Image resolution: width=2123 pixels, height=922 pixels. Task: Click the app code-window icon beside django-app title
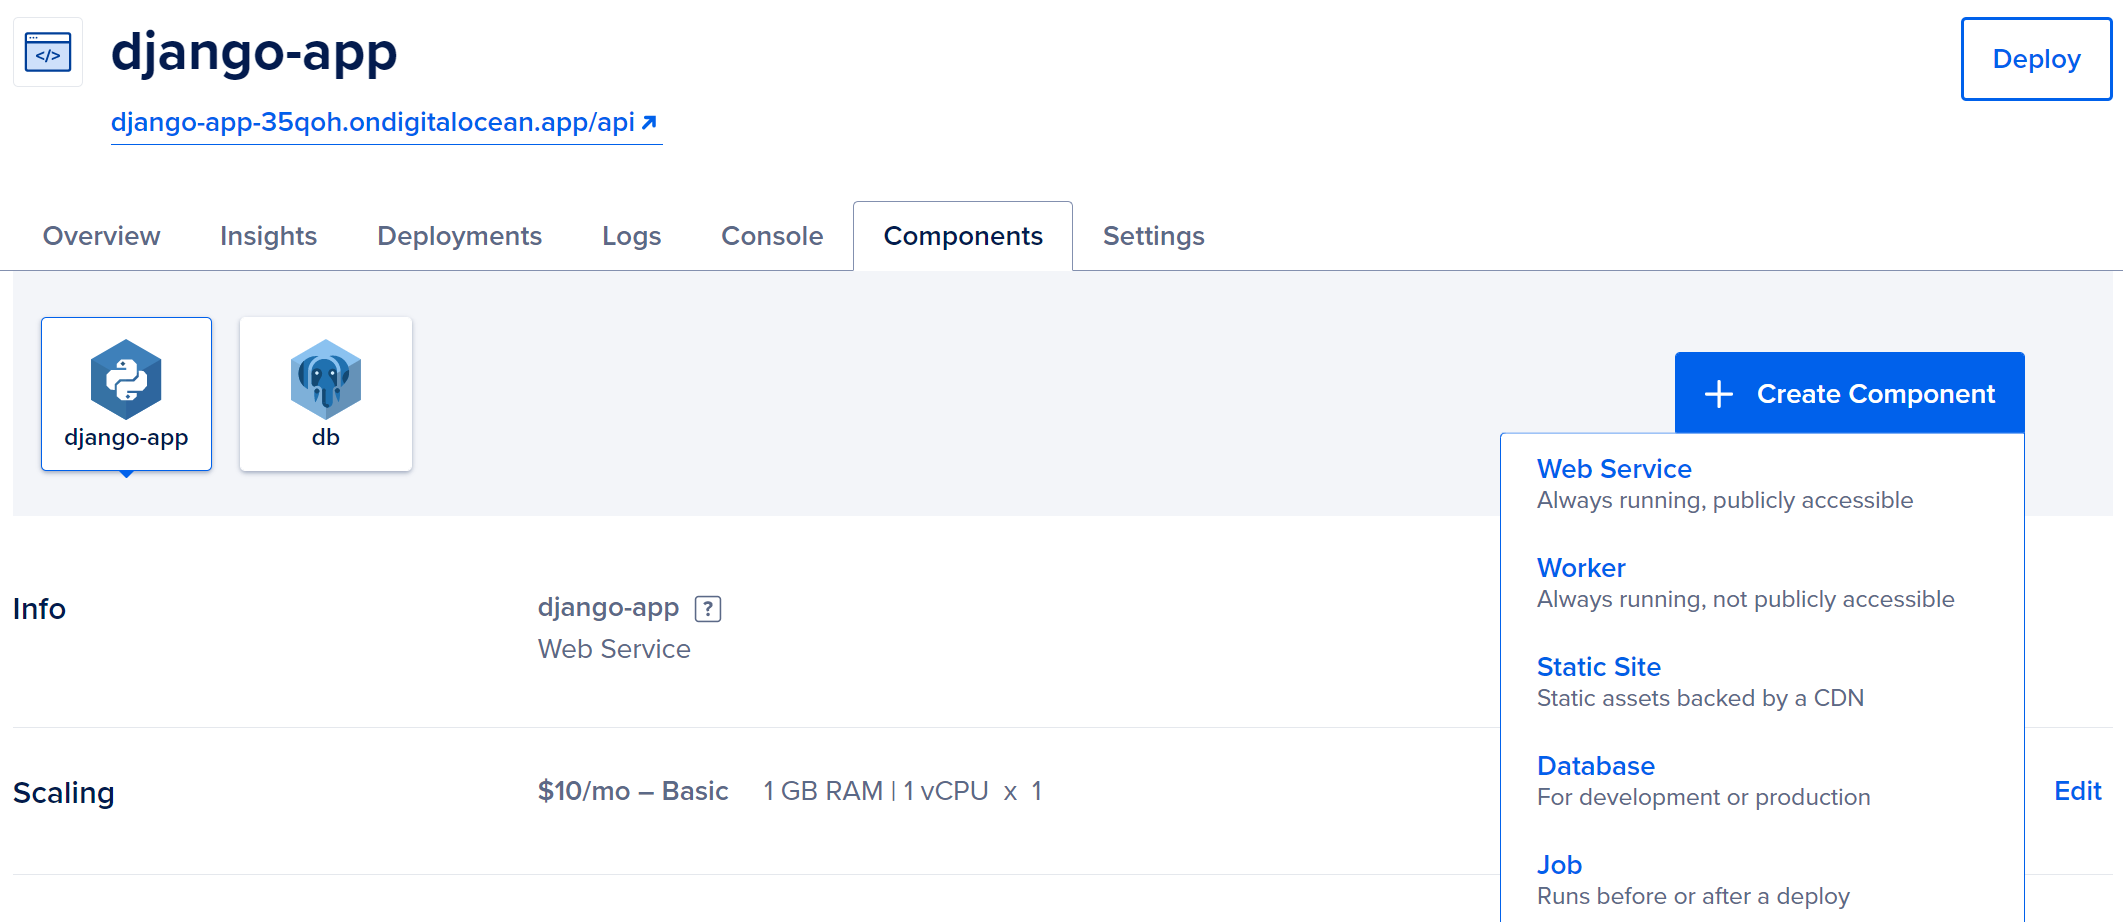coord(48,52)
